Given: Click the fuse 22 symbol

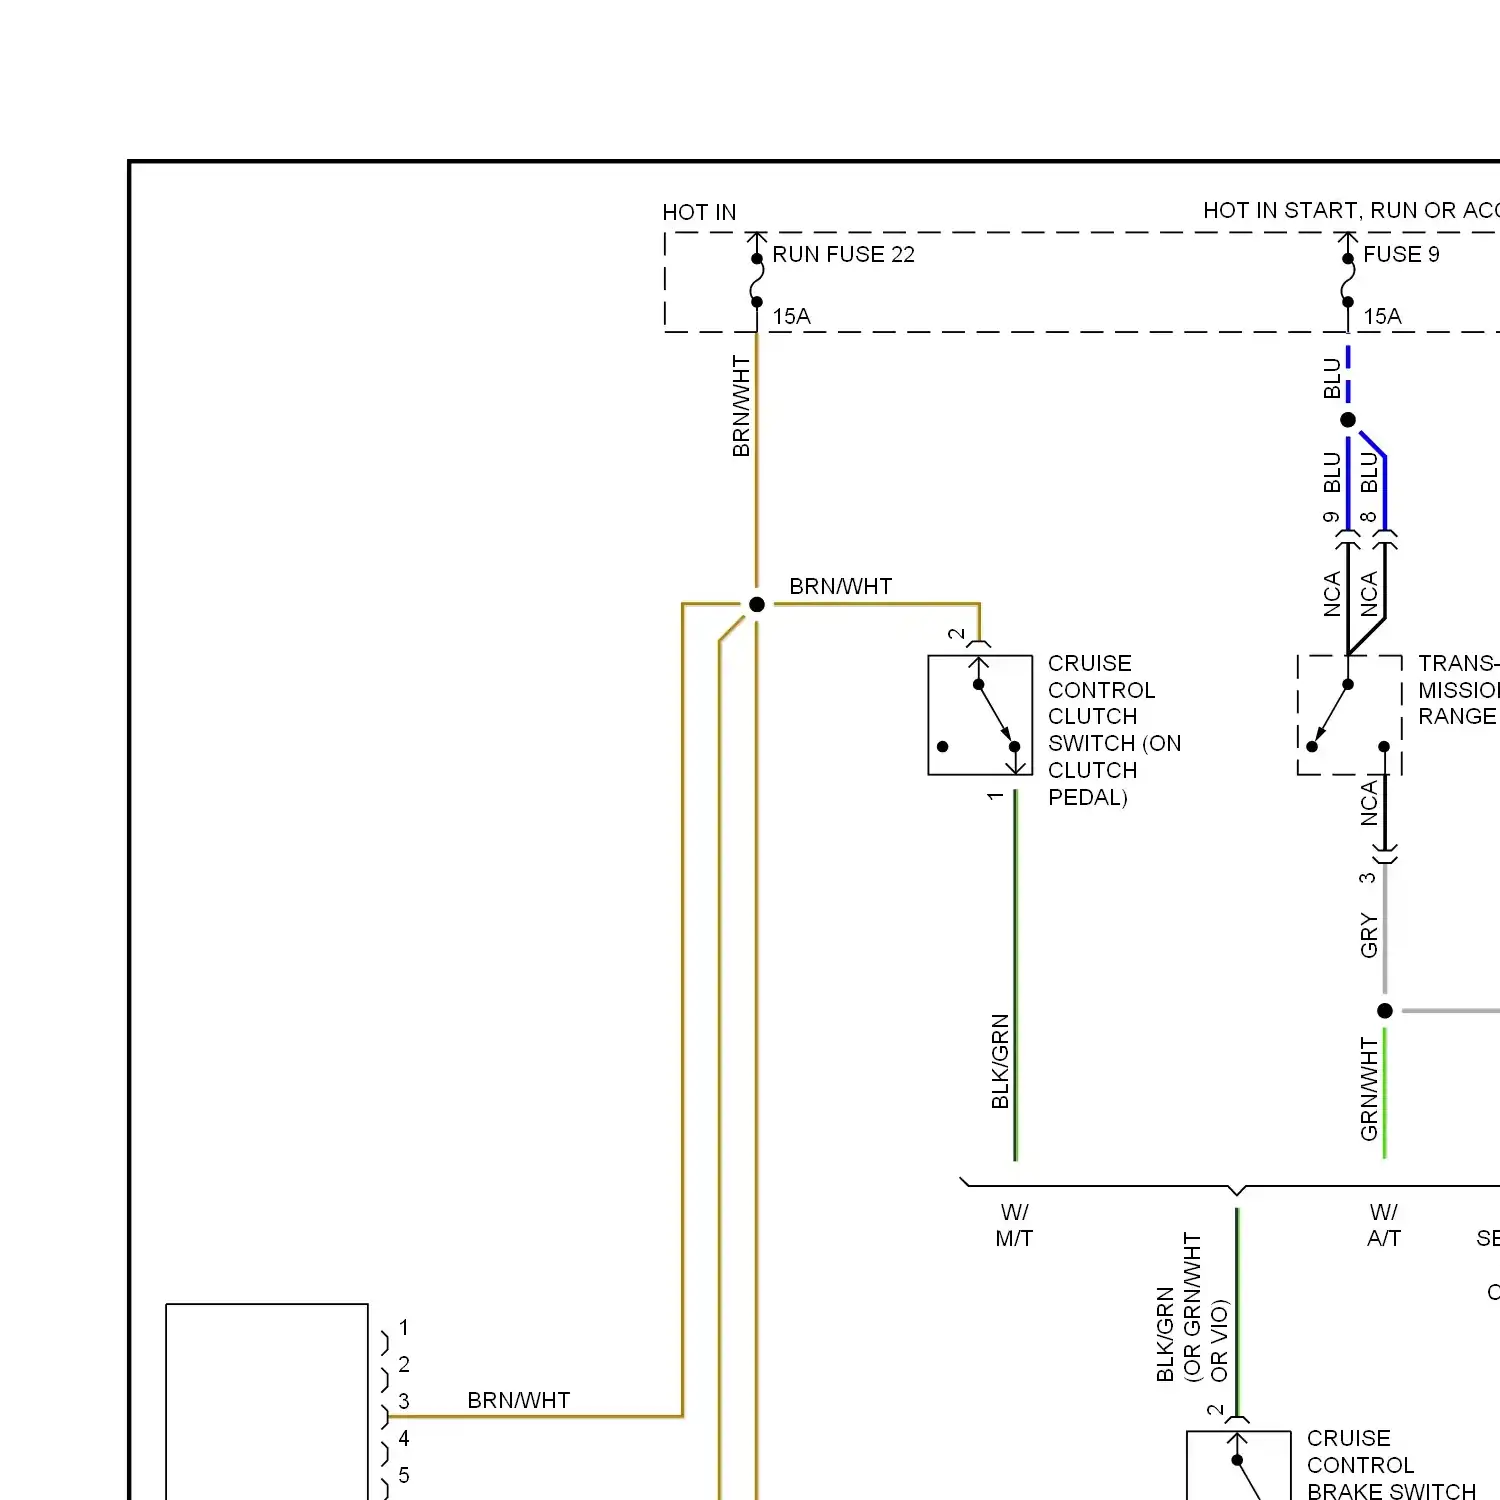Looking at the screenshot, I should [757, 281].
